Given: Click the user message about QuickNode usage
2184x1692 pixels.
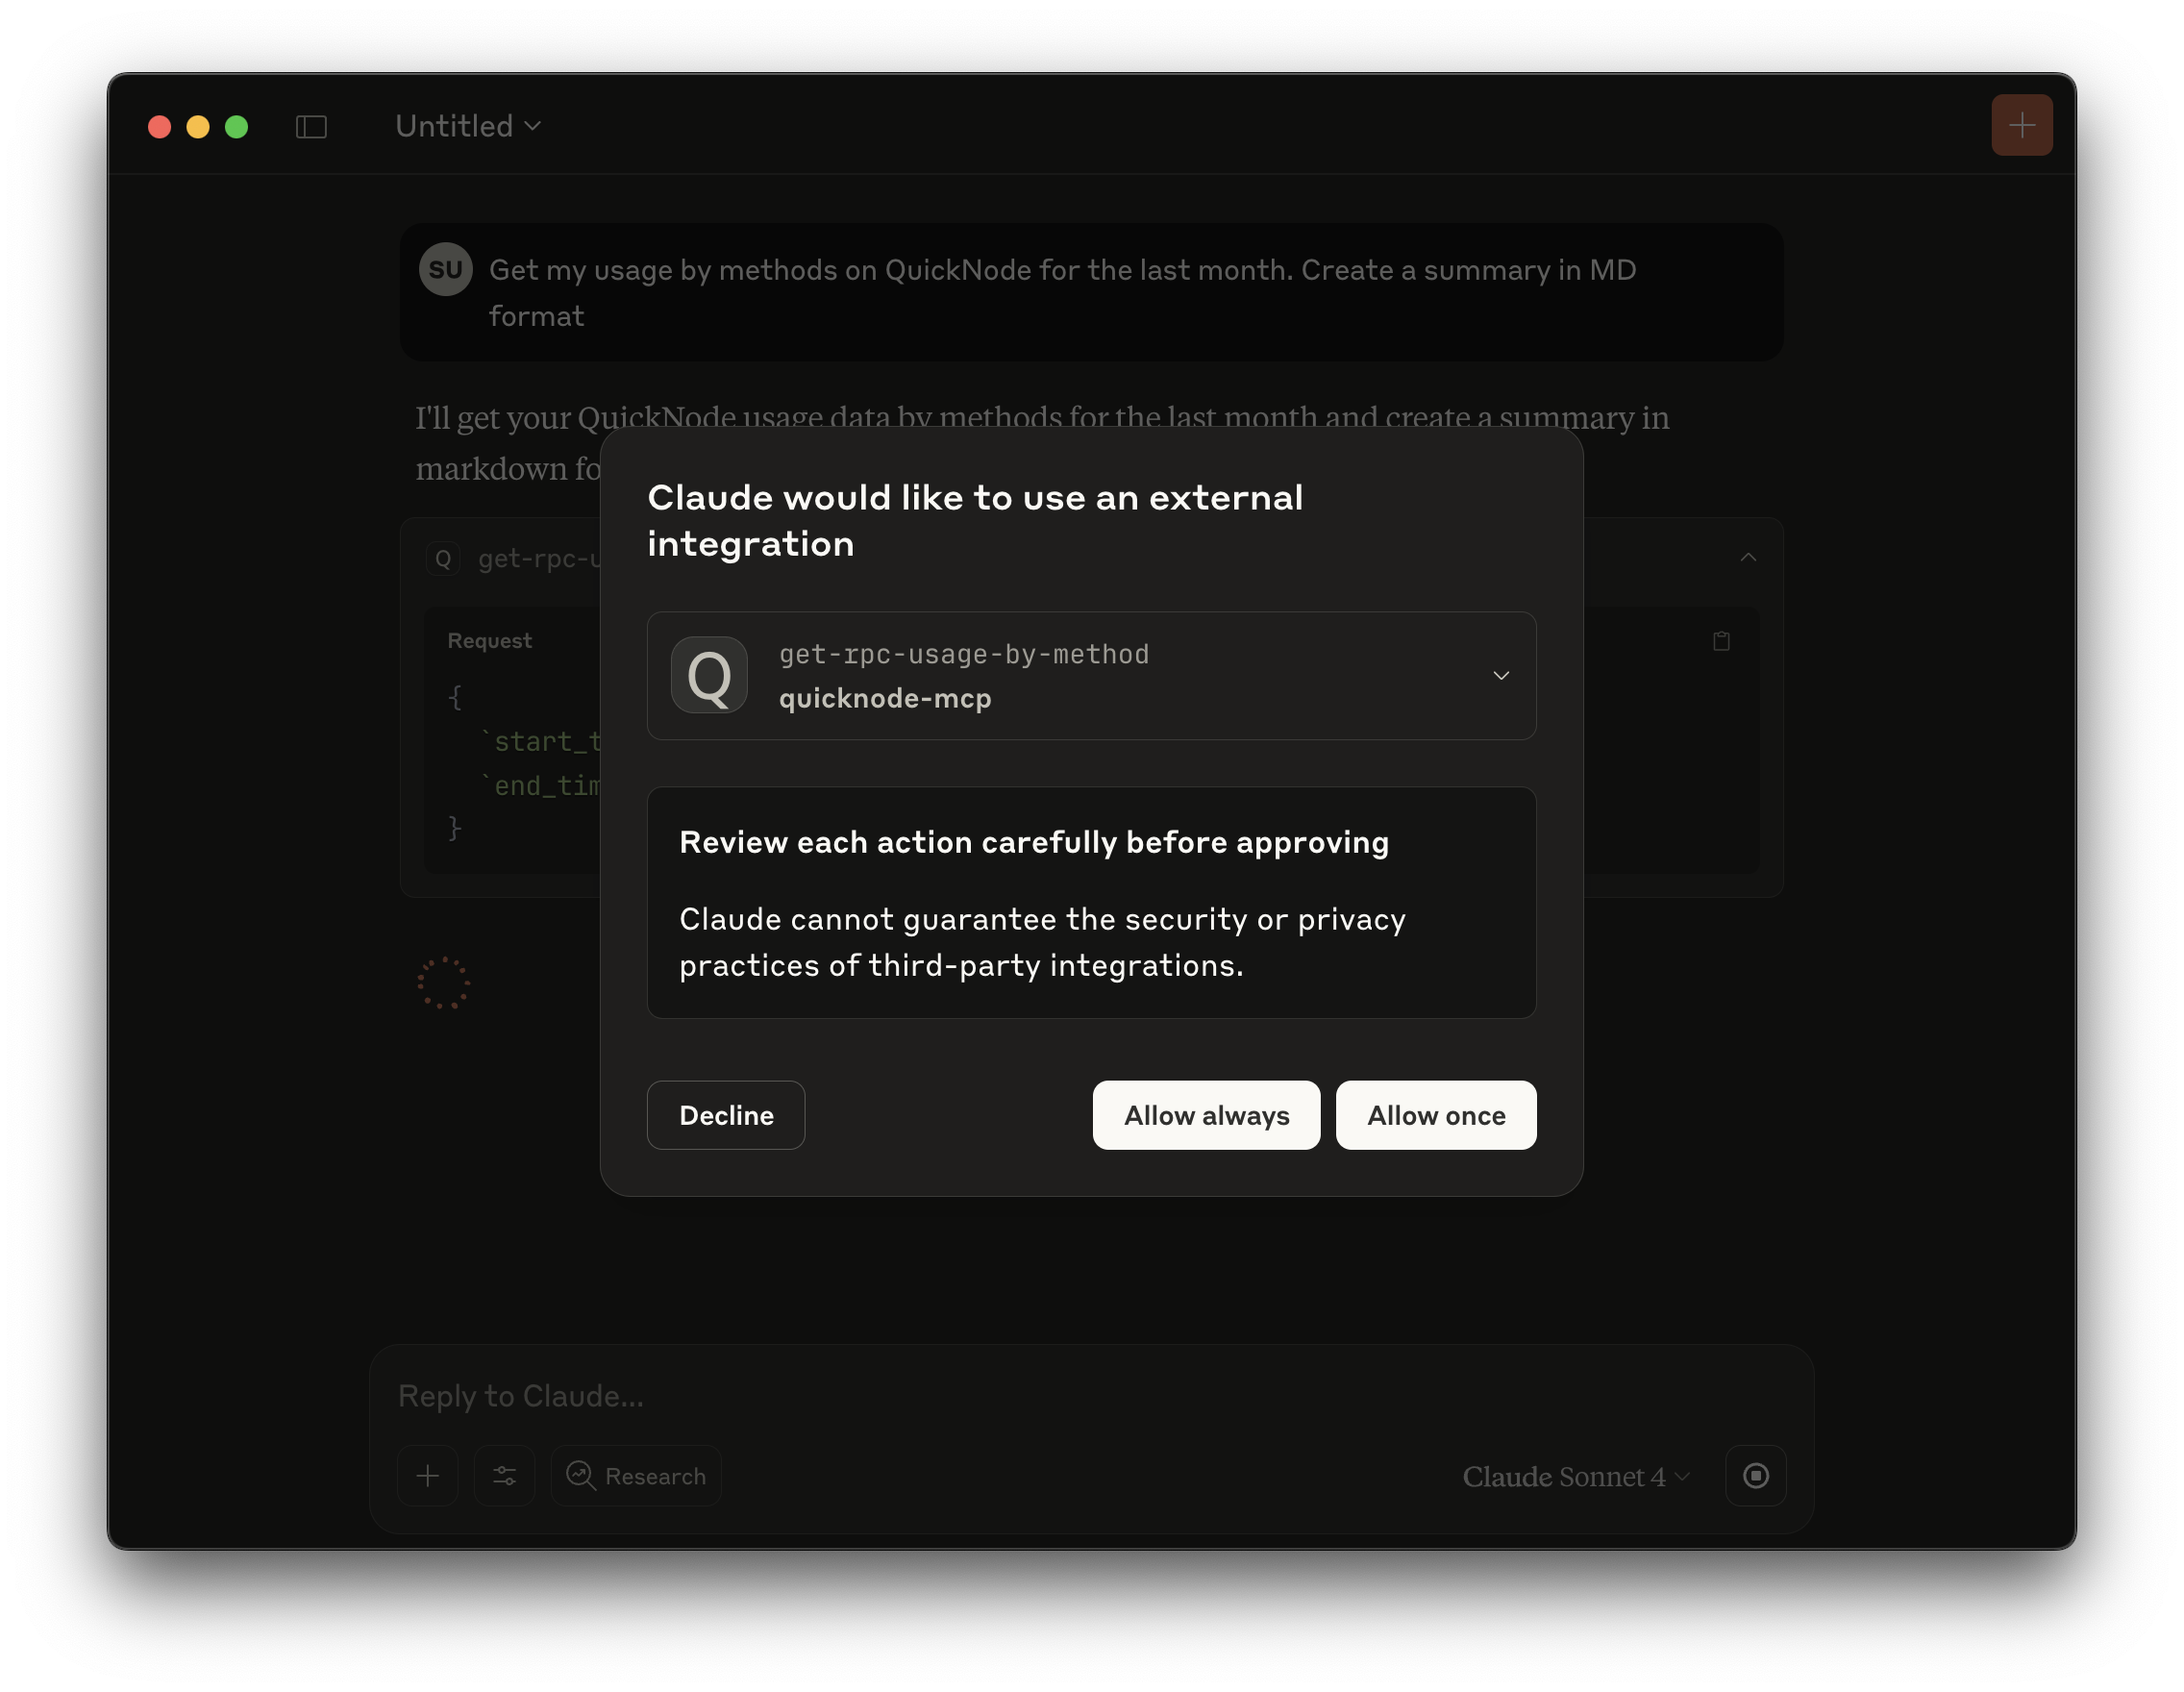Looking at the screenshot, I should [x=1091, y=292].
